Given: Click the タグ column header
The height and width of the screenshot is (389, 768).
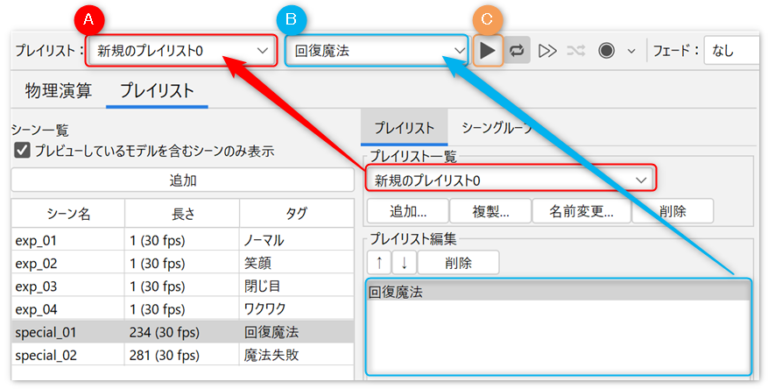Looking at the screenshot, I should [297, 214].
